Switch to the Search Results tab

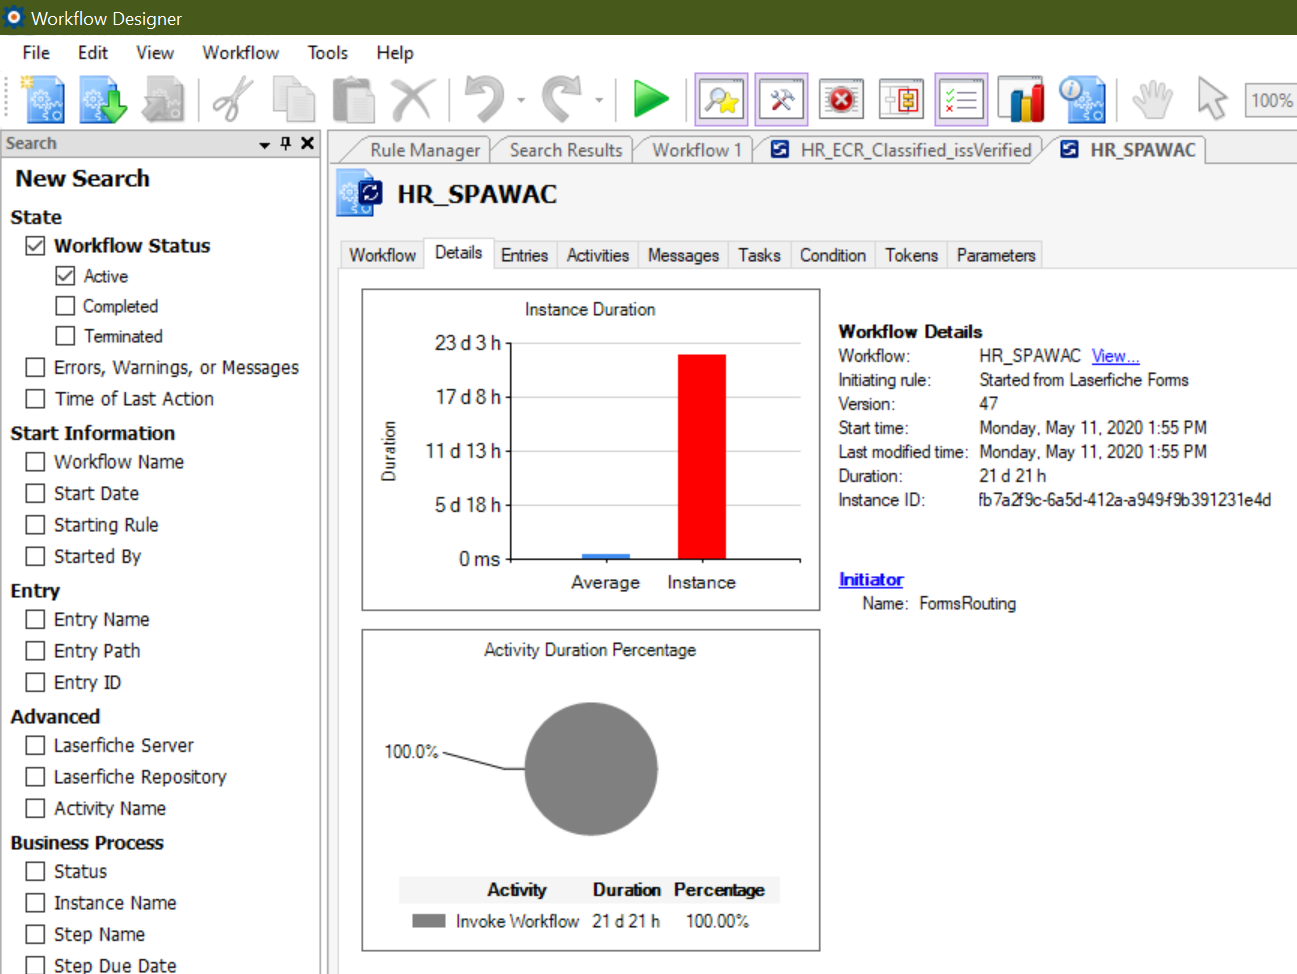tap(564, 150)
